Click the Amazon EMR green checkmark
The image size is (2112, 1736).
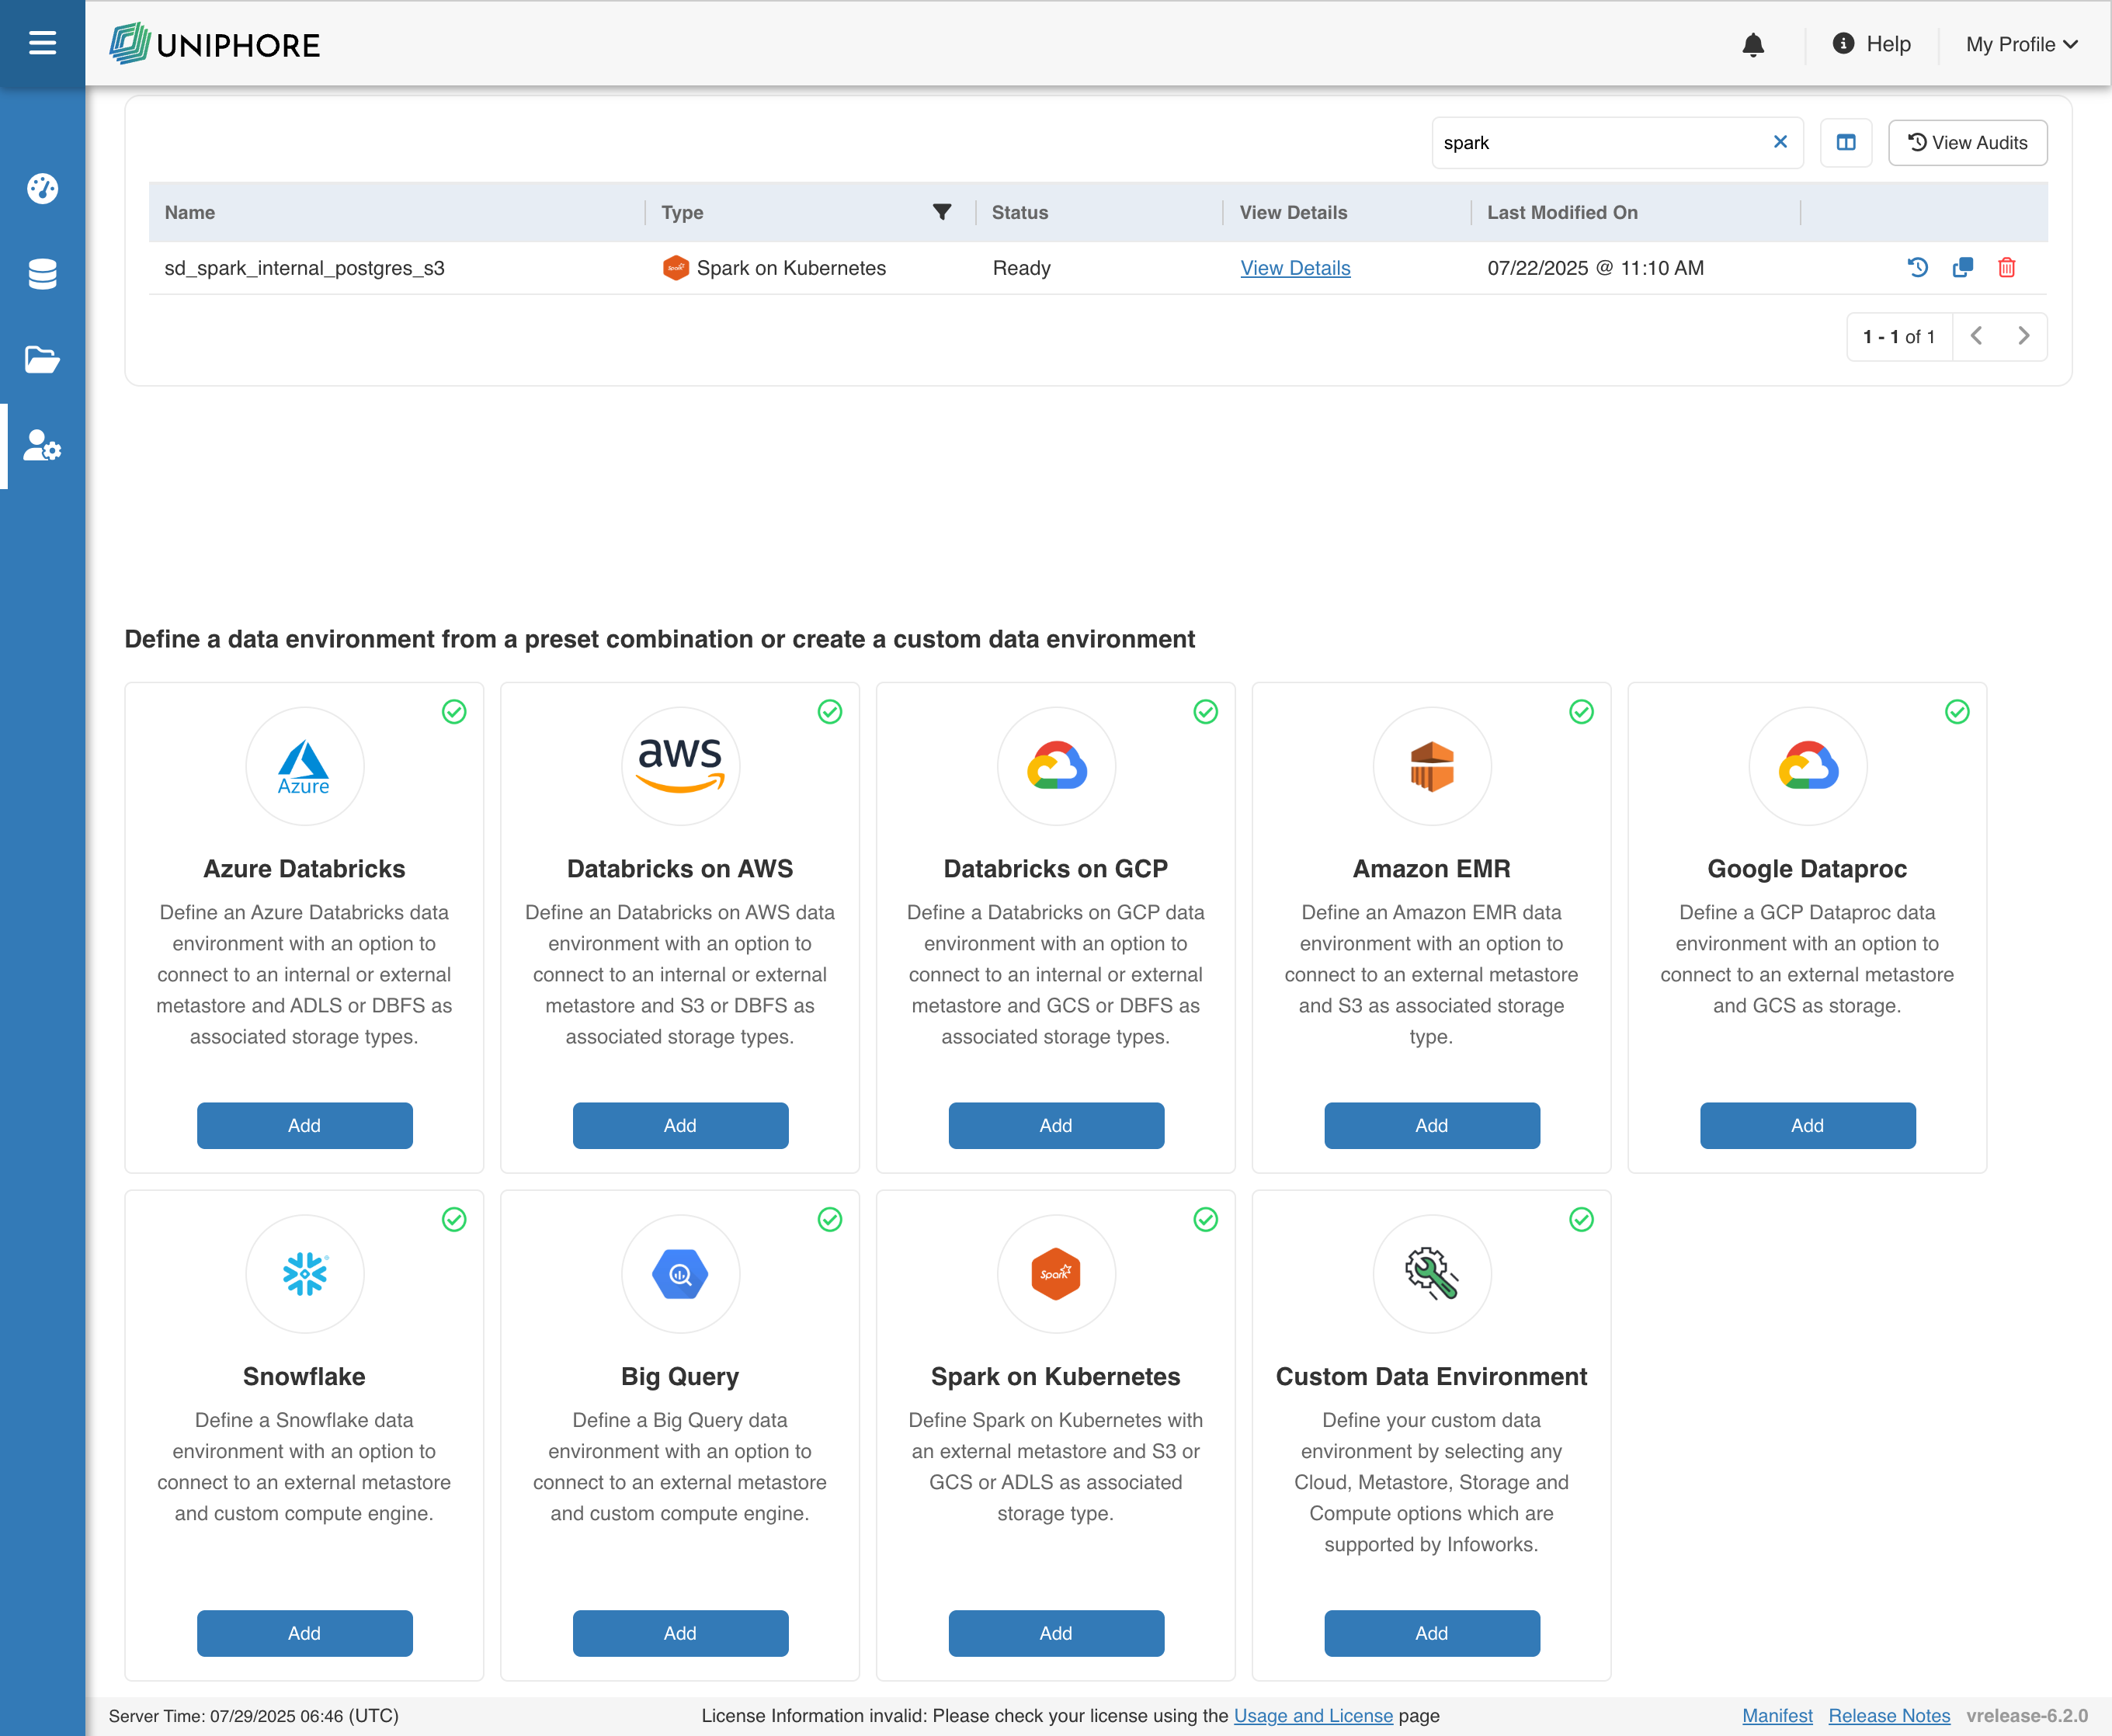coord(1581,712)
